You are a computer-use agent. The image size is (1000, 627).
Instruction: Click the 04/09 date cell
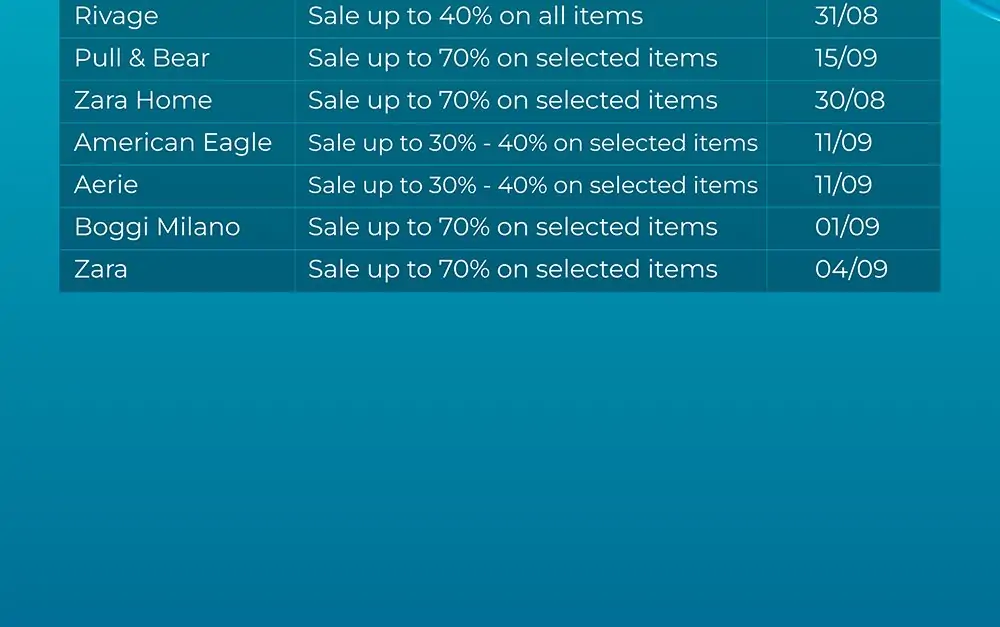point(853,270)
